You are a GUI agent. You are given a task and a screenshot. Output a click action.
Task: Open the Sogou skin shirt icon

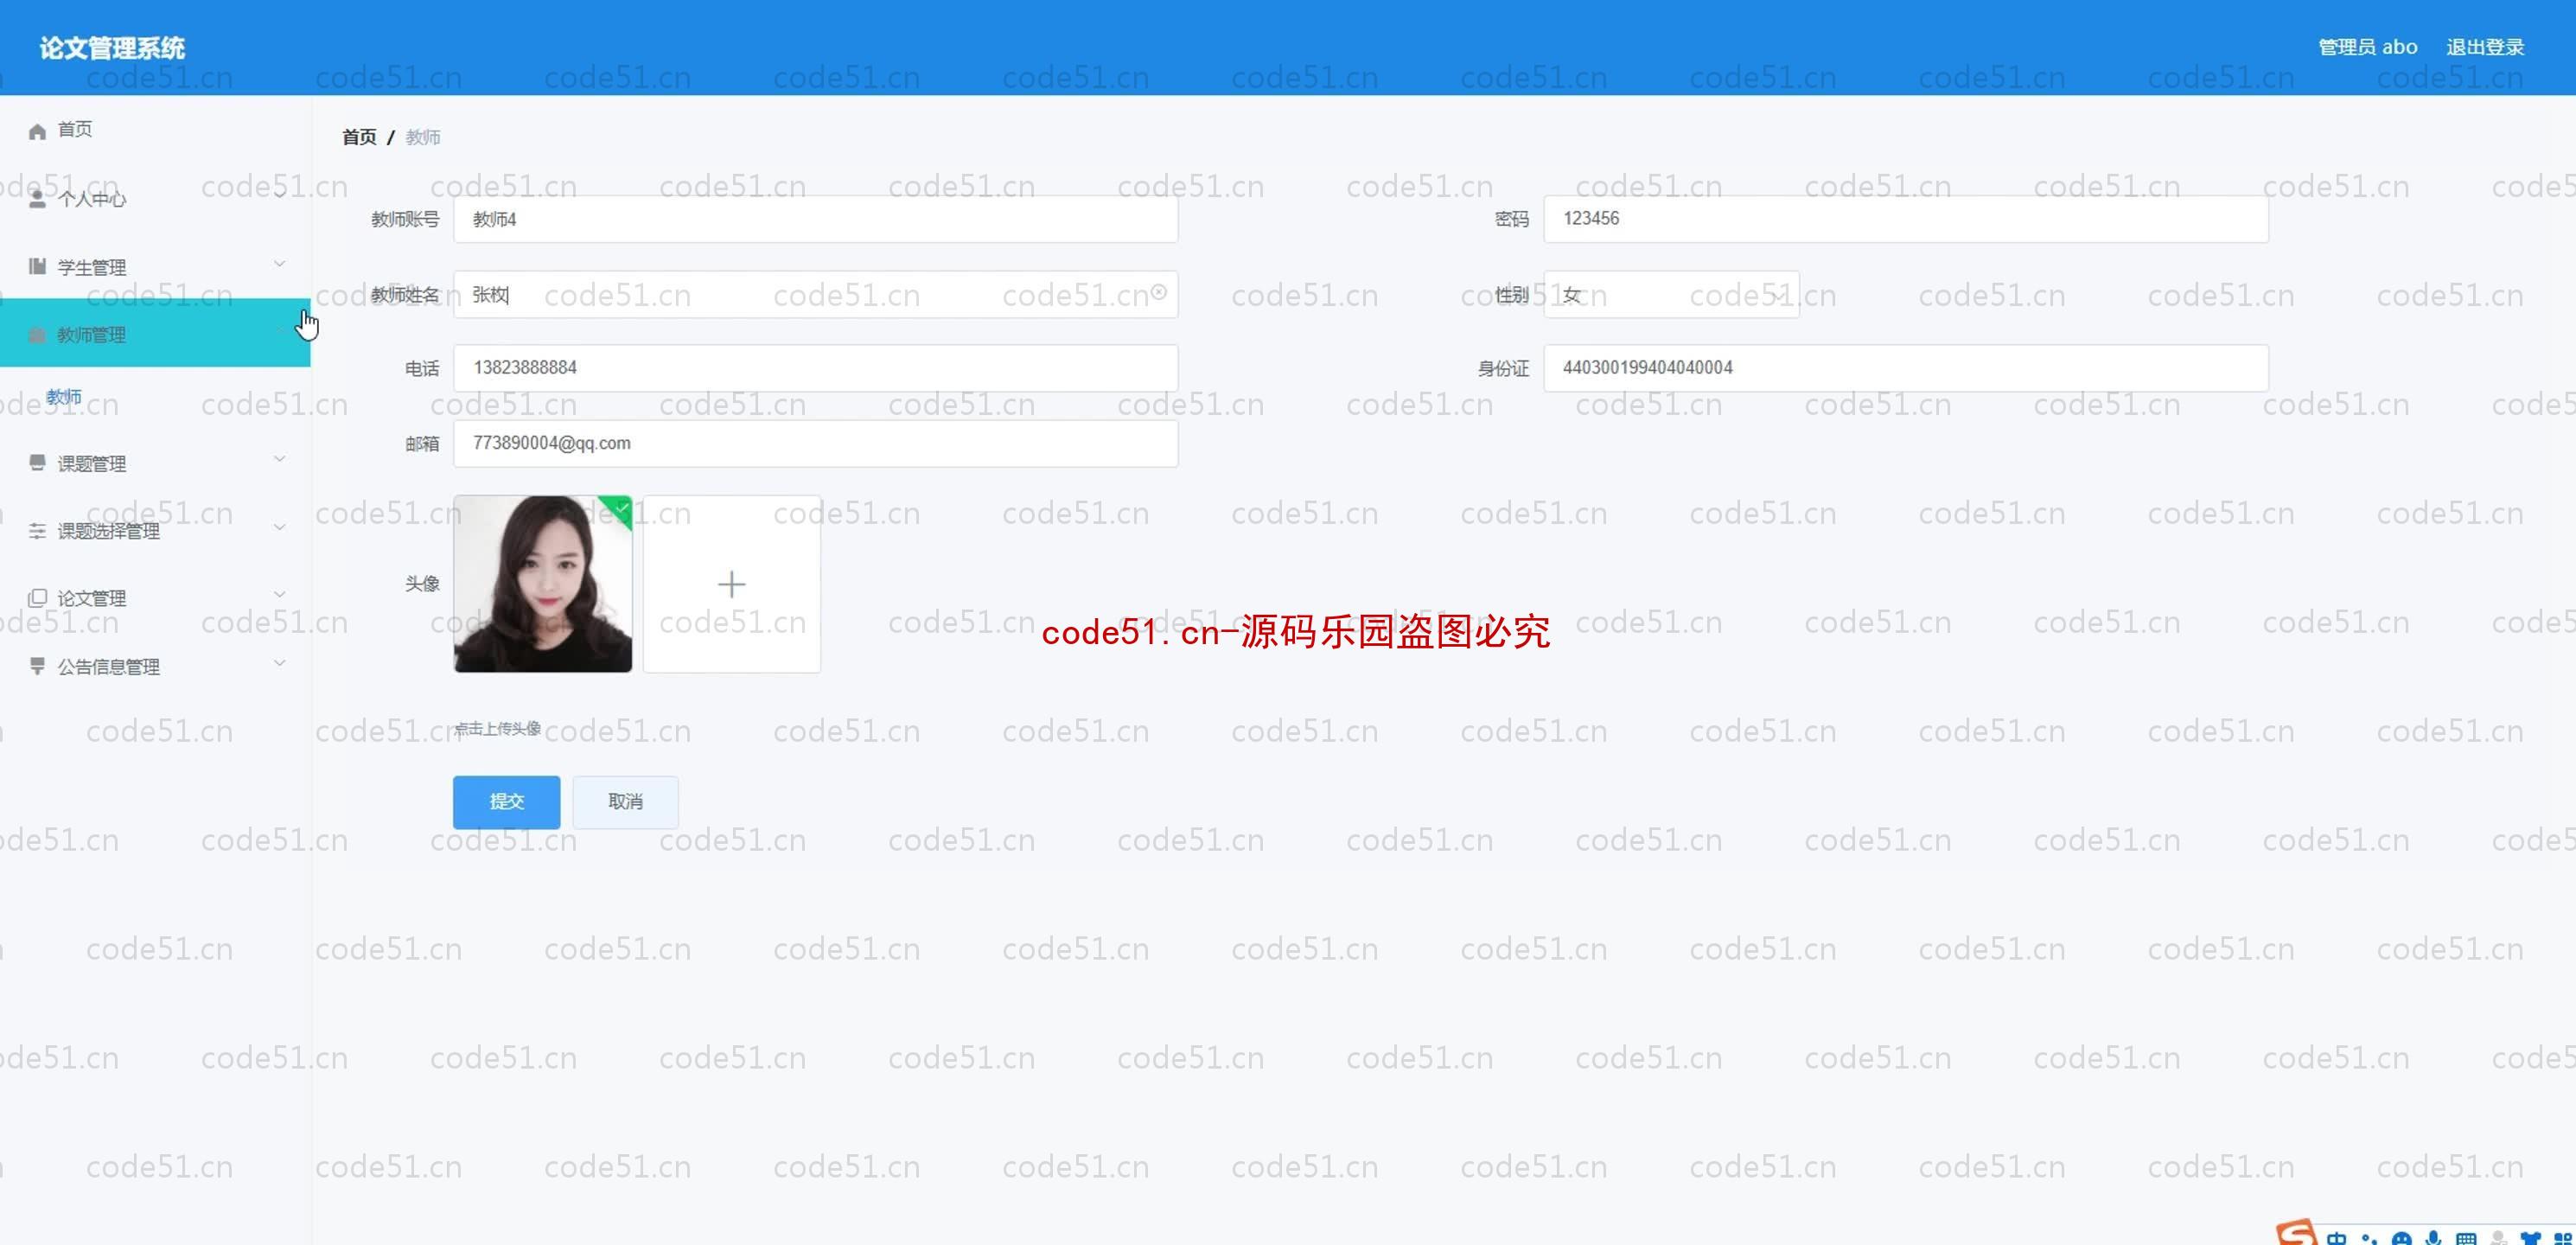[2530, 1238]
